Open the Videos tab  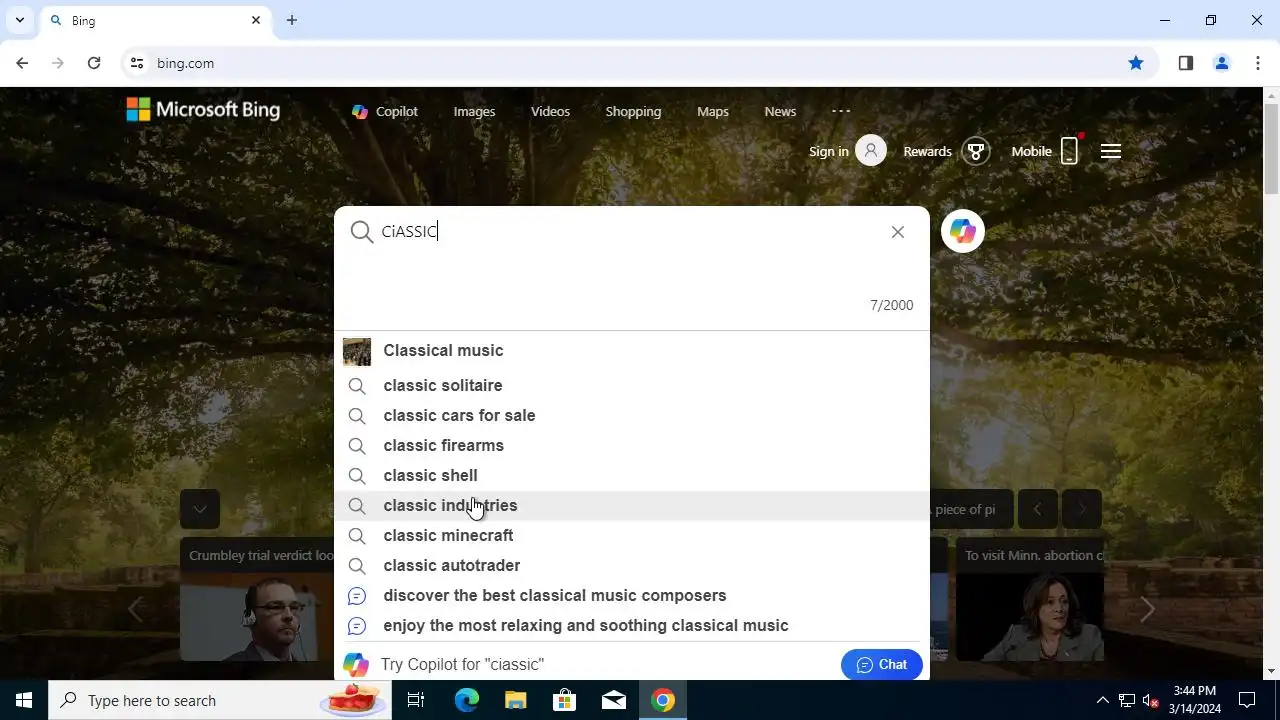[x=550, y=111]
